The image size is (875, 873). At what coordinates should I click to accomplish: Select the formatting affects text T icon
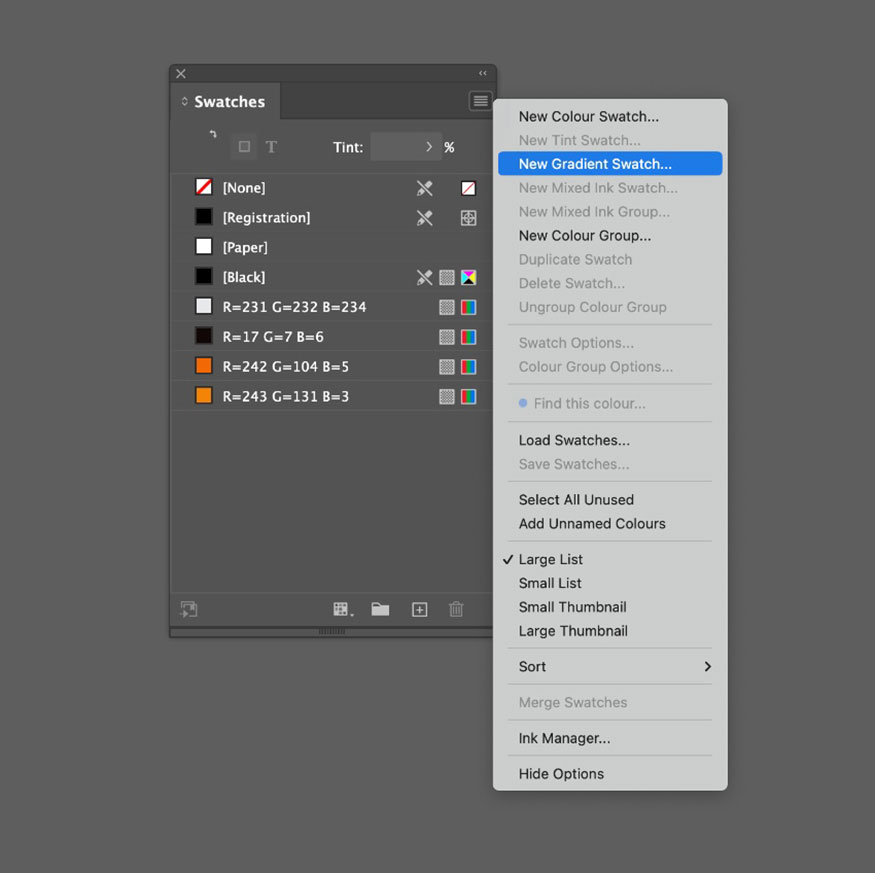[271, 147]
